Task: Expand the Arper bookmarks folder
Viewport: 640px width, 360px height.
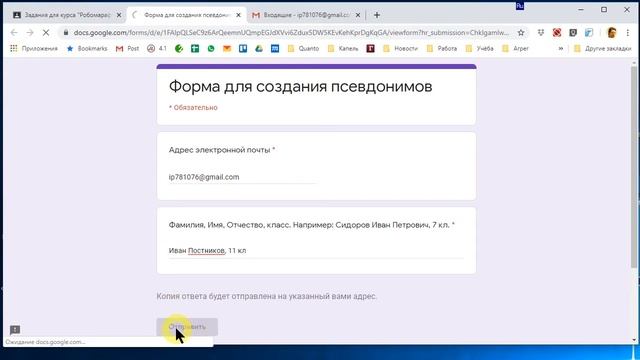Action: pos(515,49)
